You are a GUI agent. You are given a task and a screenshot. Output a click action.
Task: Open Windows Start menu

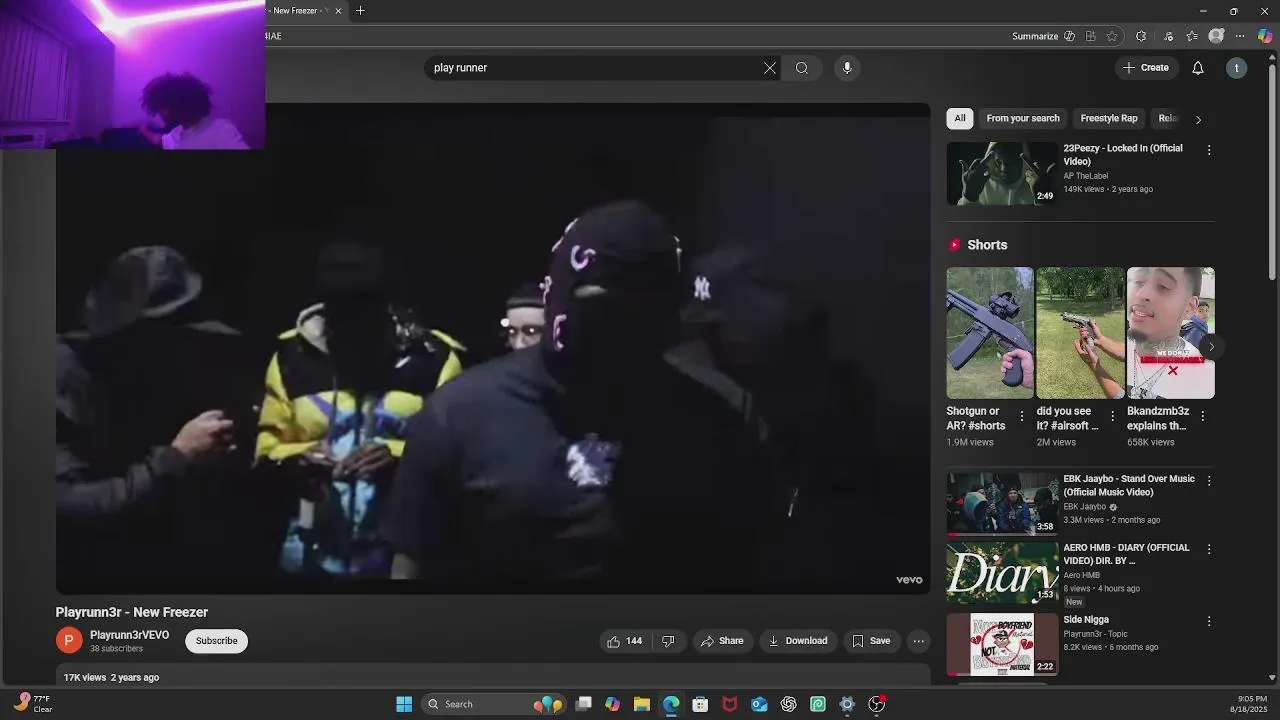(404, 704)
